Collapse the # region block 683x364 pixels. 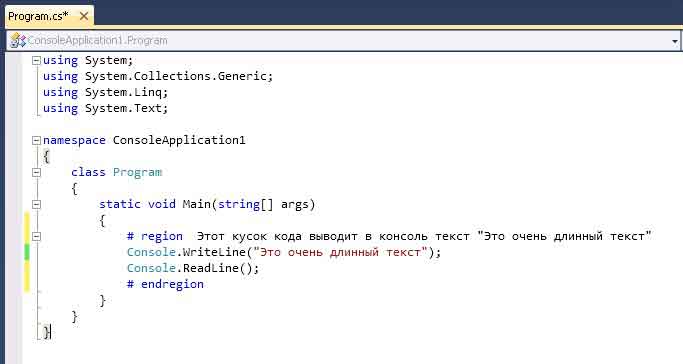[37, 236]
